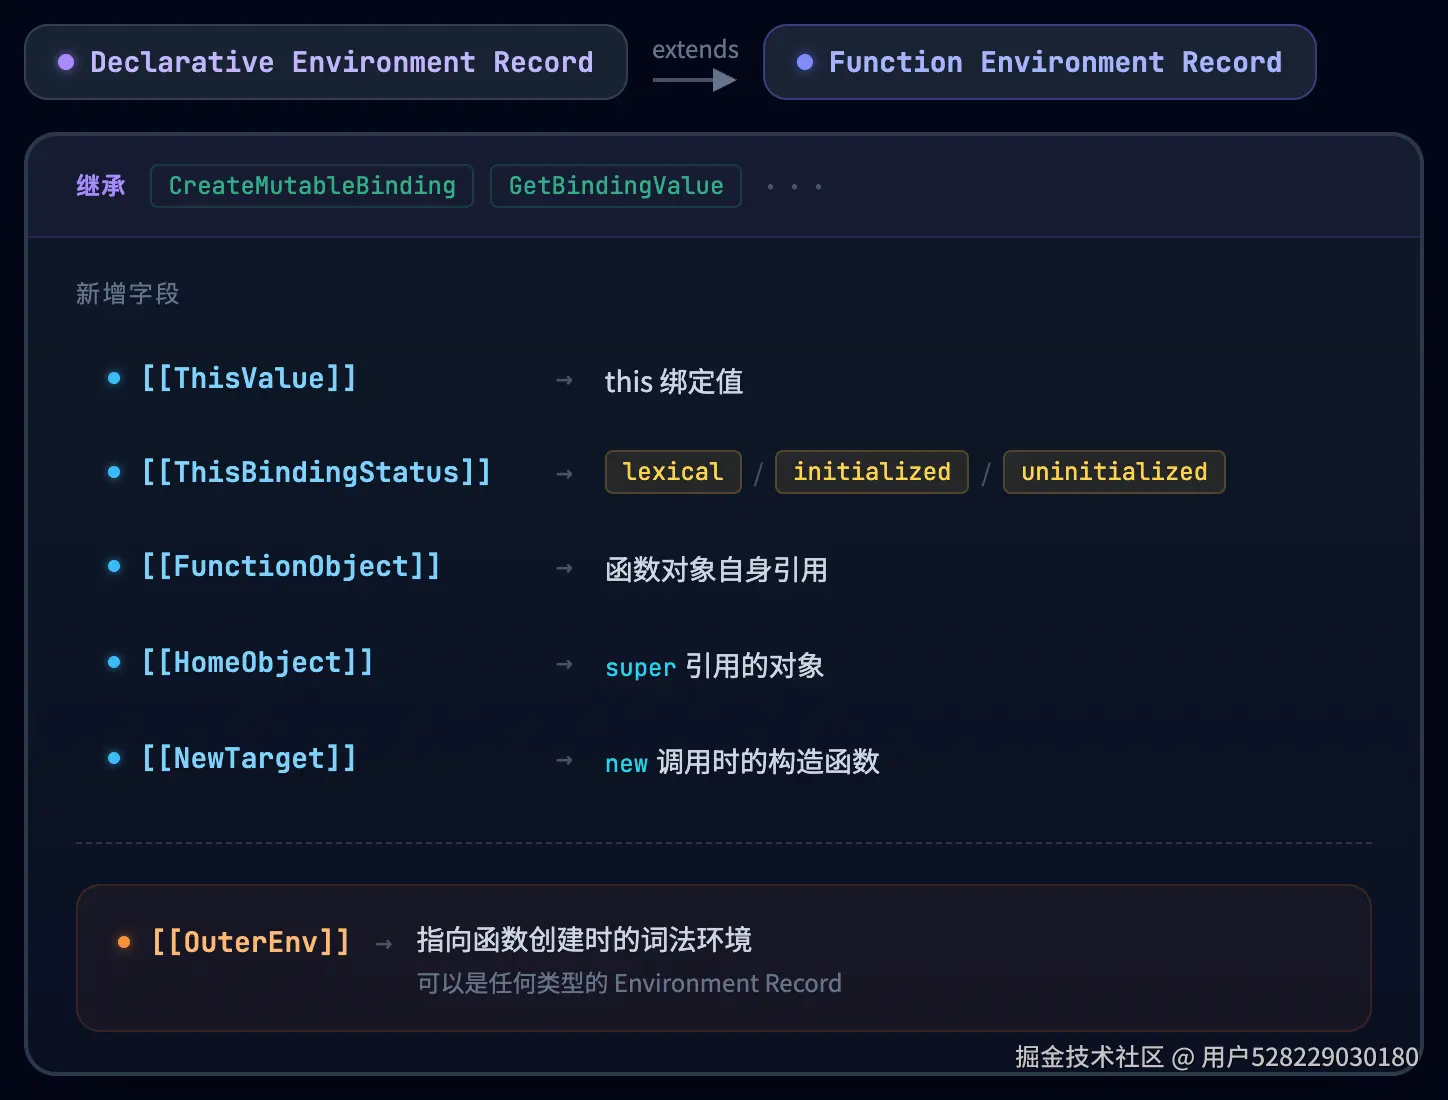This screenshot has height=1100, width=1448.
Task: Click the [[FunctionObject]] field name
Action: (291, 566)
